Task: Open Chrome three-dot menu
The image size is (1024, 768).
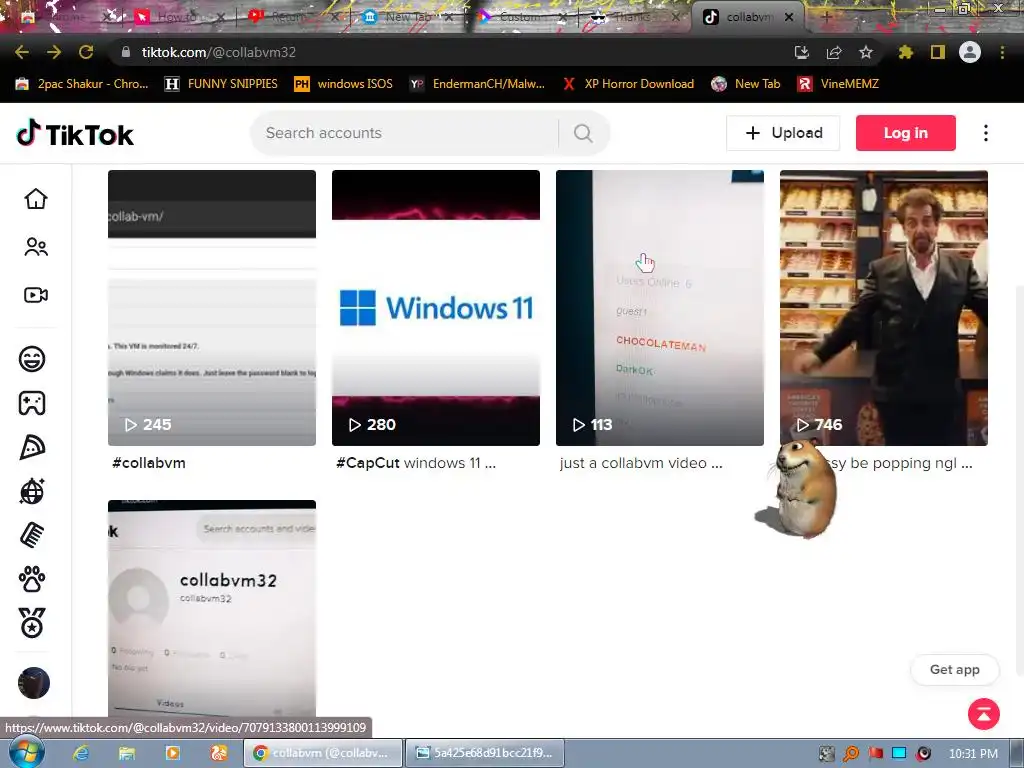Action: (x=1002, y=52)
